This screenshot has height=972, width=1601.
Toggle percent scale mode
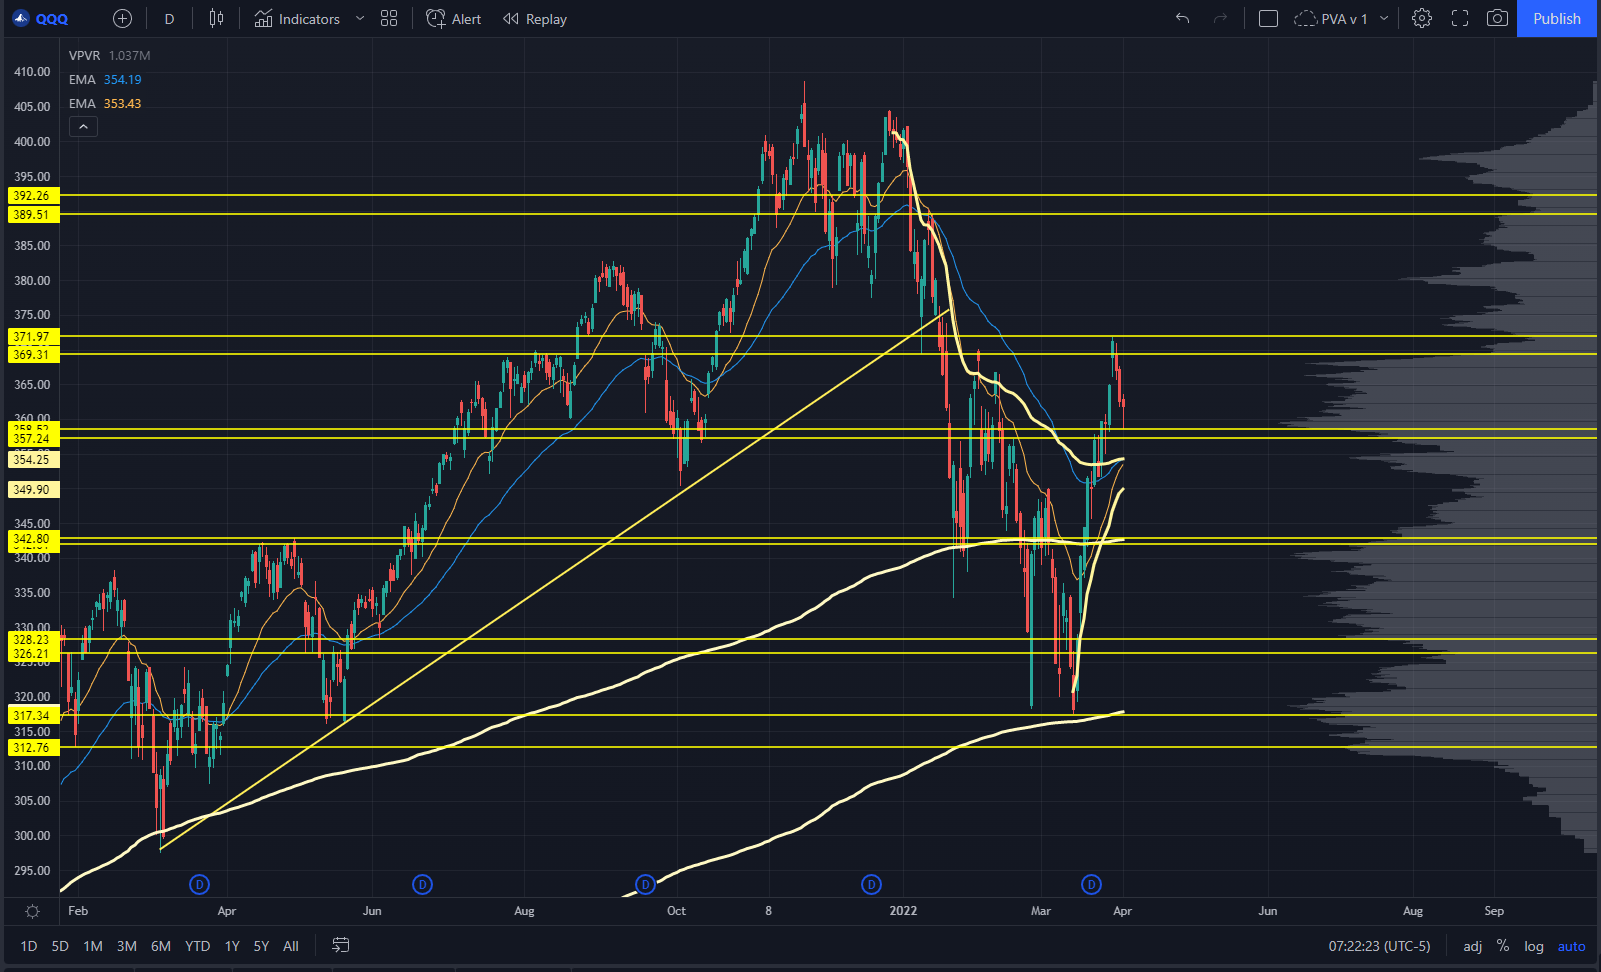pos(1503,946)
